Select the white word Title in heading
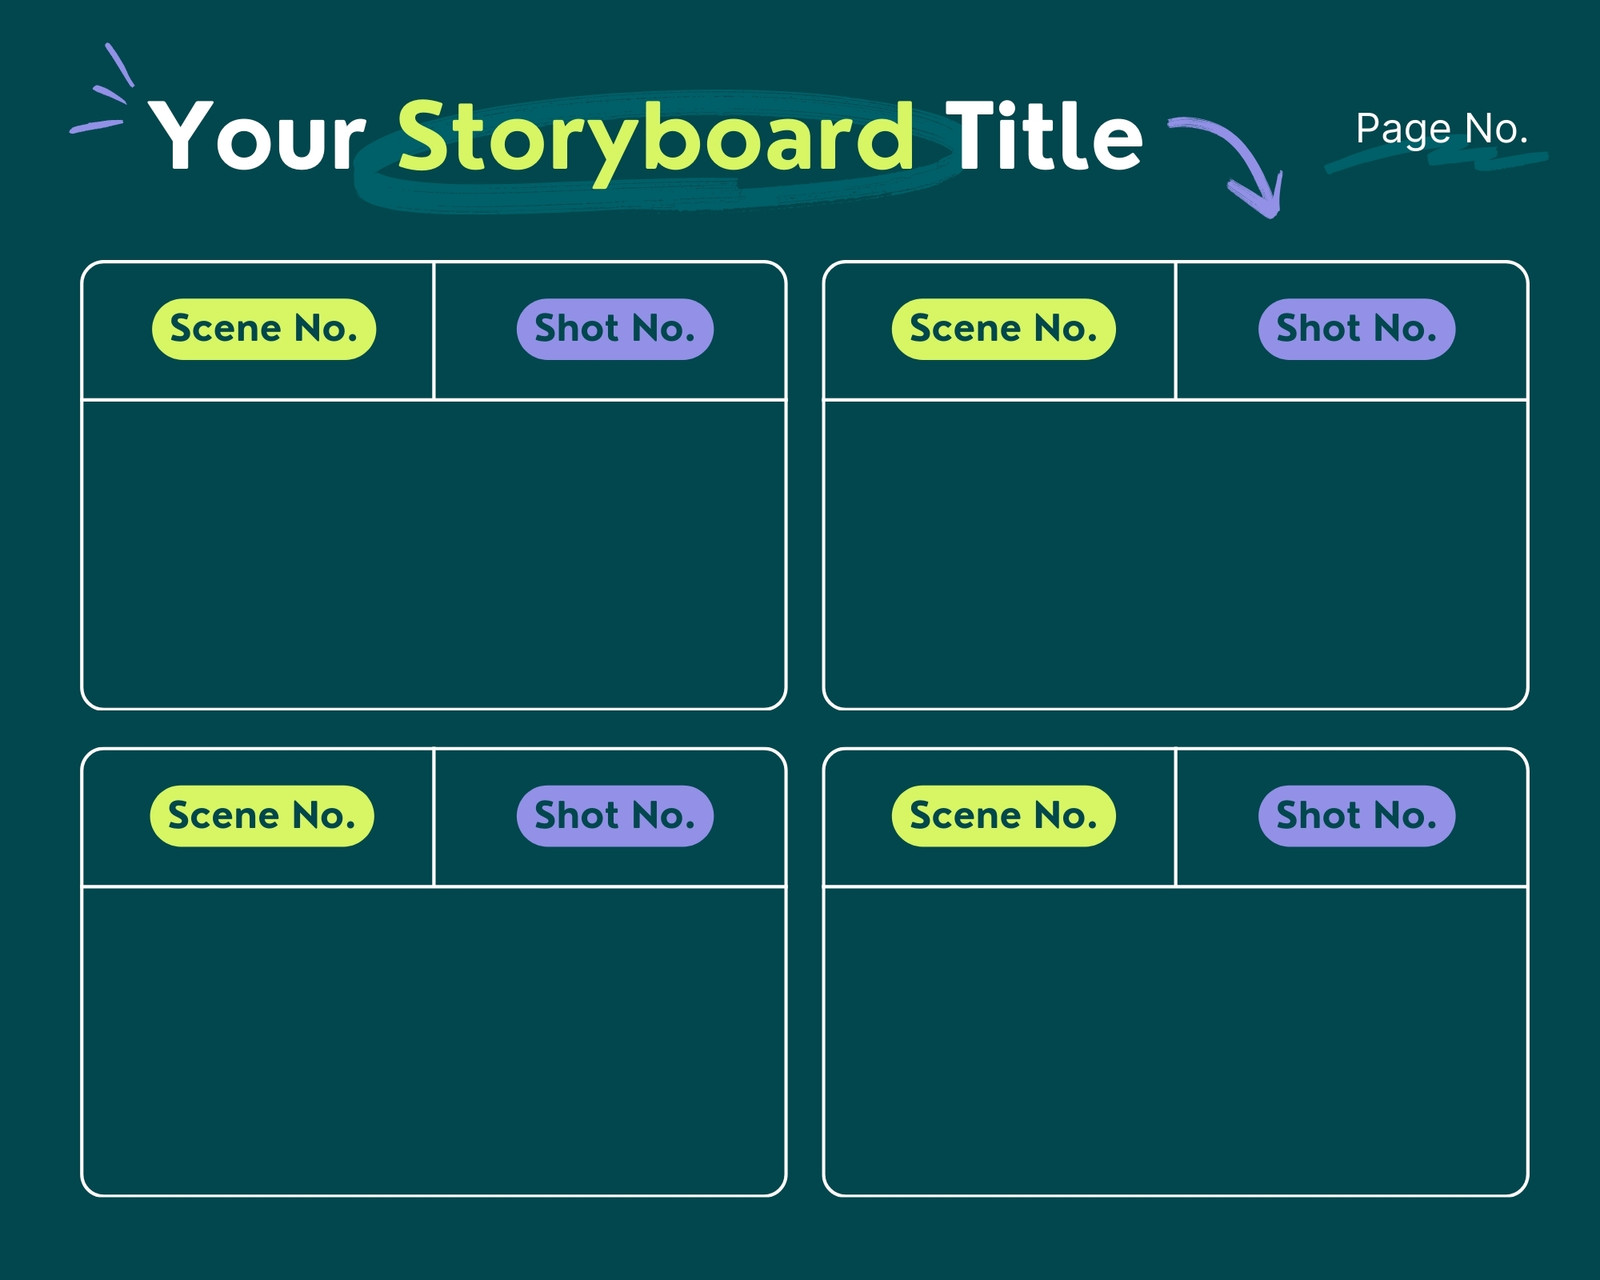The image size is (1600, 1280). (1044, 136)
